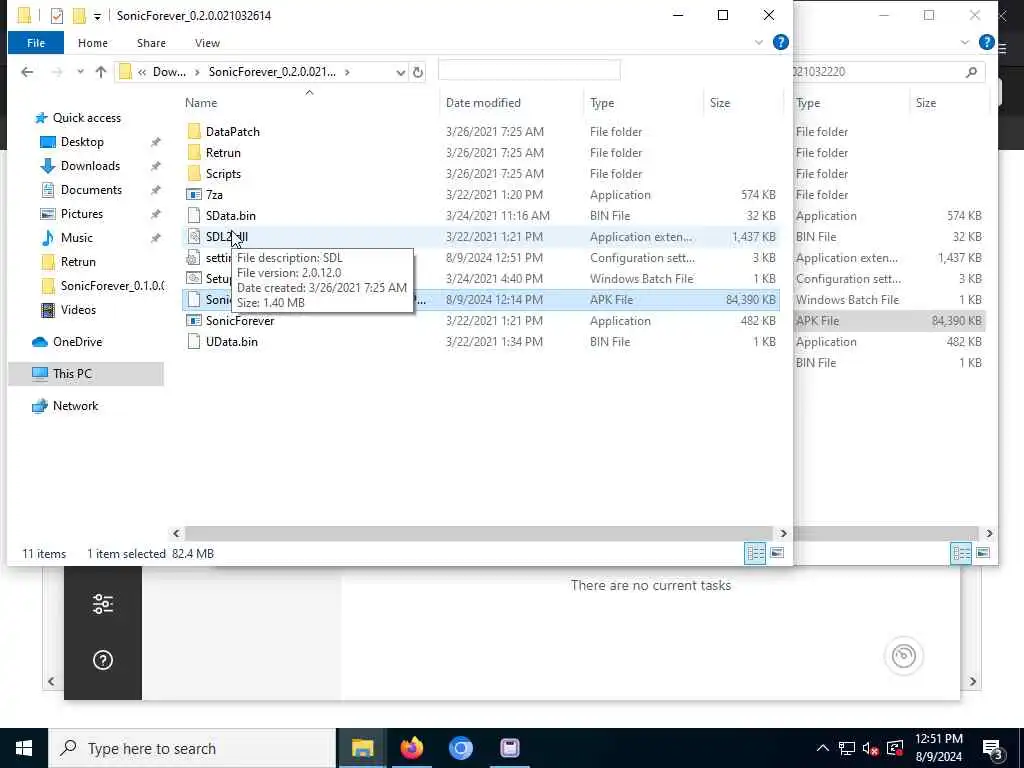Viewport: 1024px width, 768px height.
Task: Switch to the View ribbon tab
Action: 207,43
